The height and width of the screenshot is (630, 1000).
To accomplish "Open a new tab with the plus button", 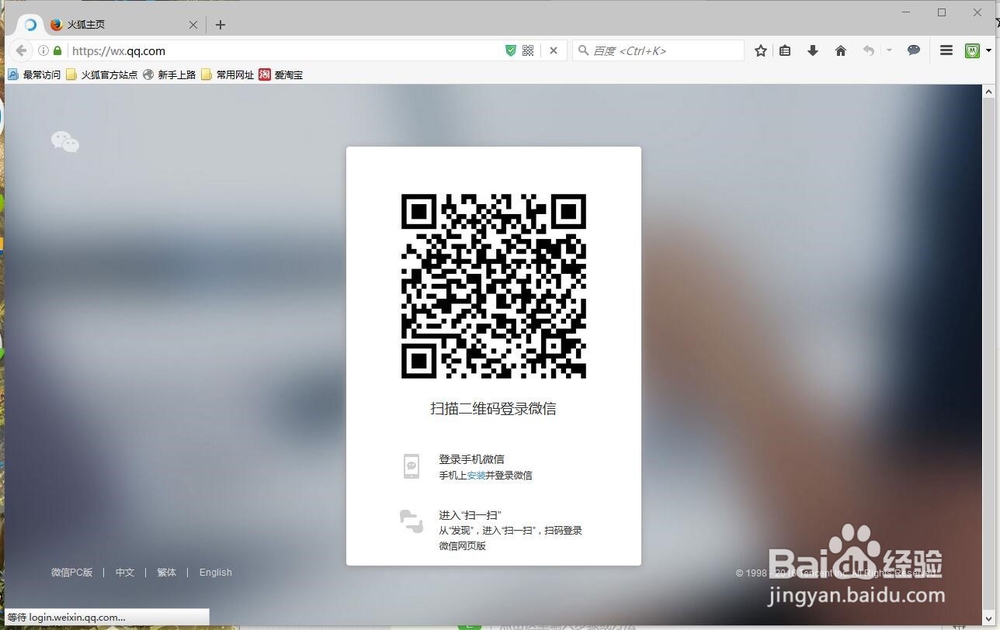I will pyautogui.click(x=220, y=24).
